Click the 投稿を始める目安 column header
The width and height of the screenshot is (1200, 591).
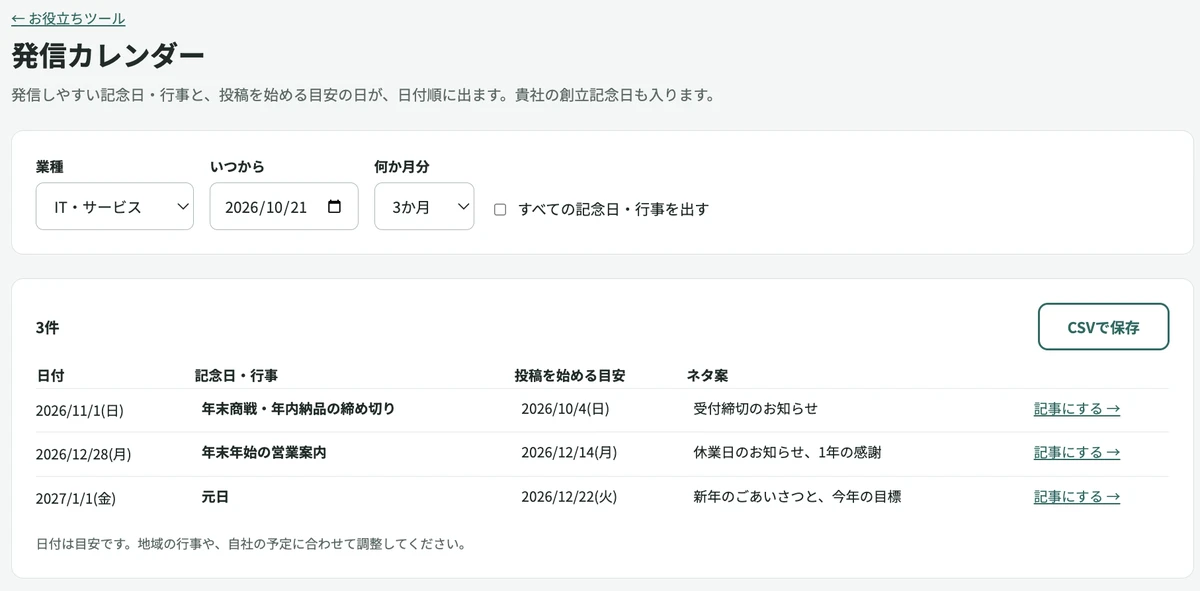[570, 376]
